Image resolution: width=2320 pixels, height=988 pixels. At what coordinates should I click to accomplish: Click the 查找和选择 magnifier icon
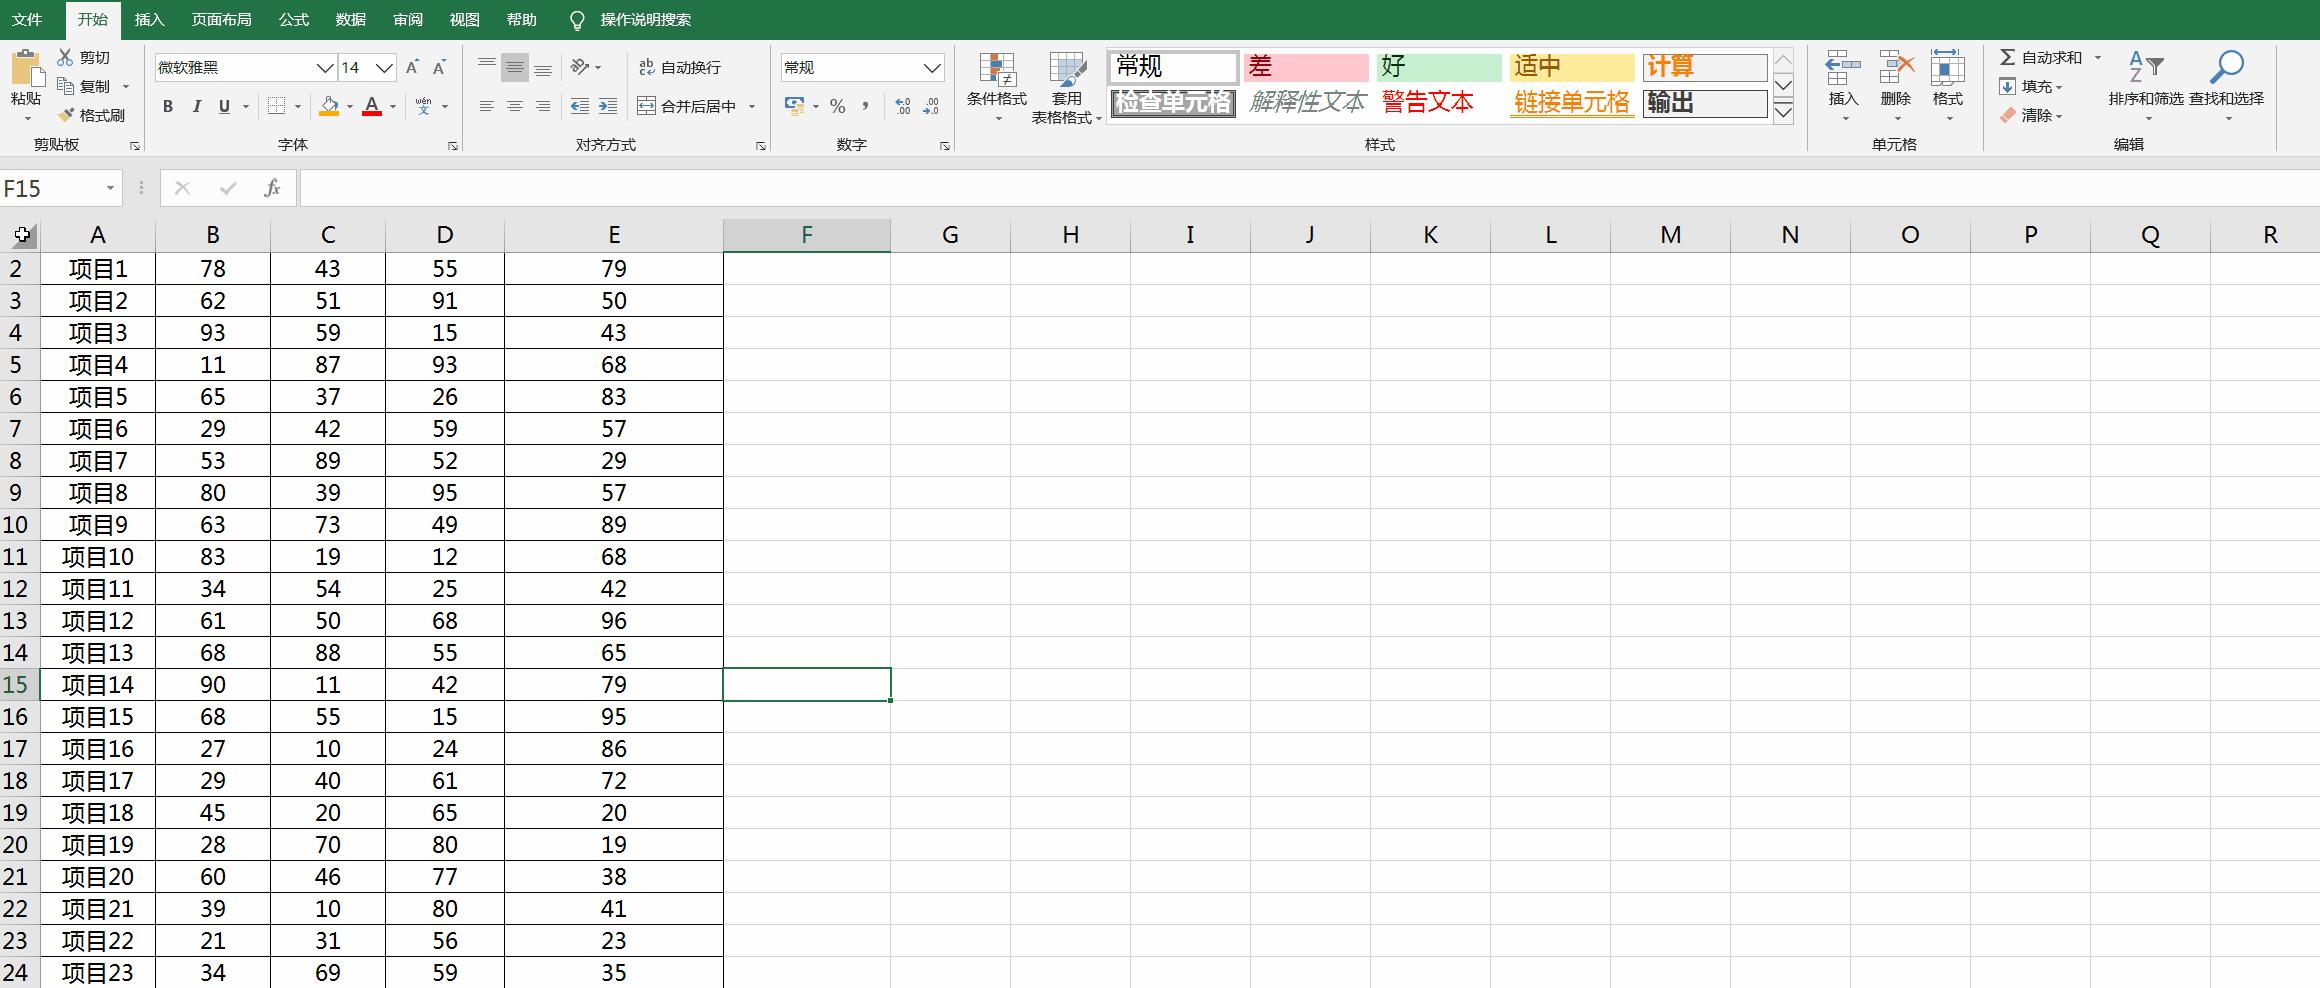pyautogui.click(x=2228, y=65)
